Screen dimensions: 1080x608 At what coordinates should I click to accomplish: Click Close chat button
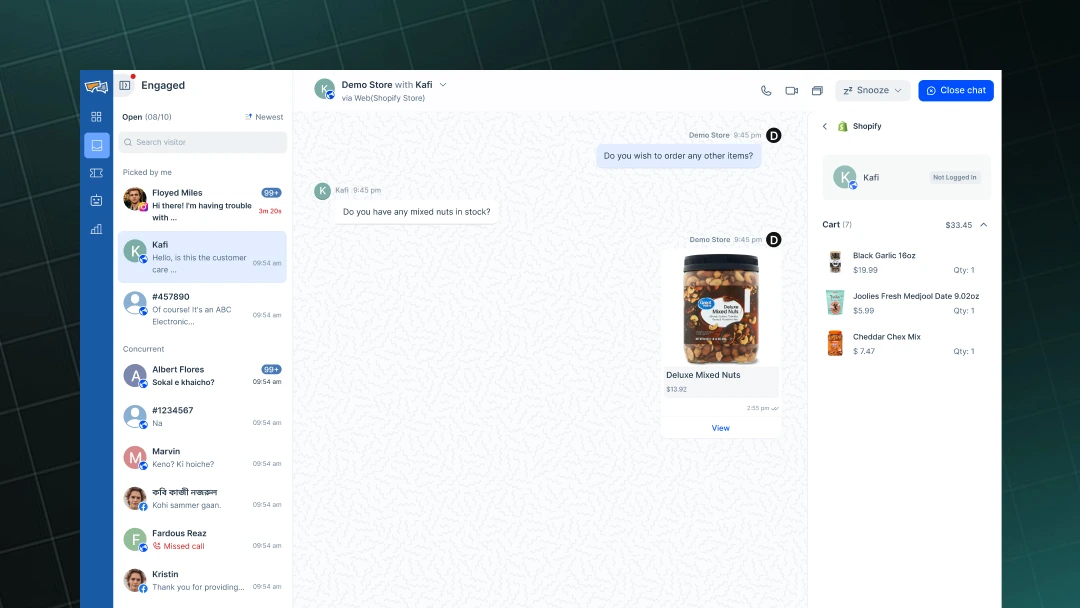tap(955, 90)
